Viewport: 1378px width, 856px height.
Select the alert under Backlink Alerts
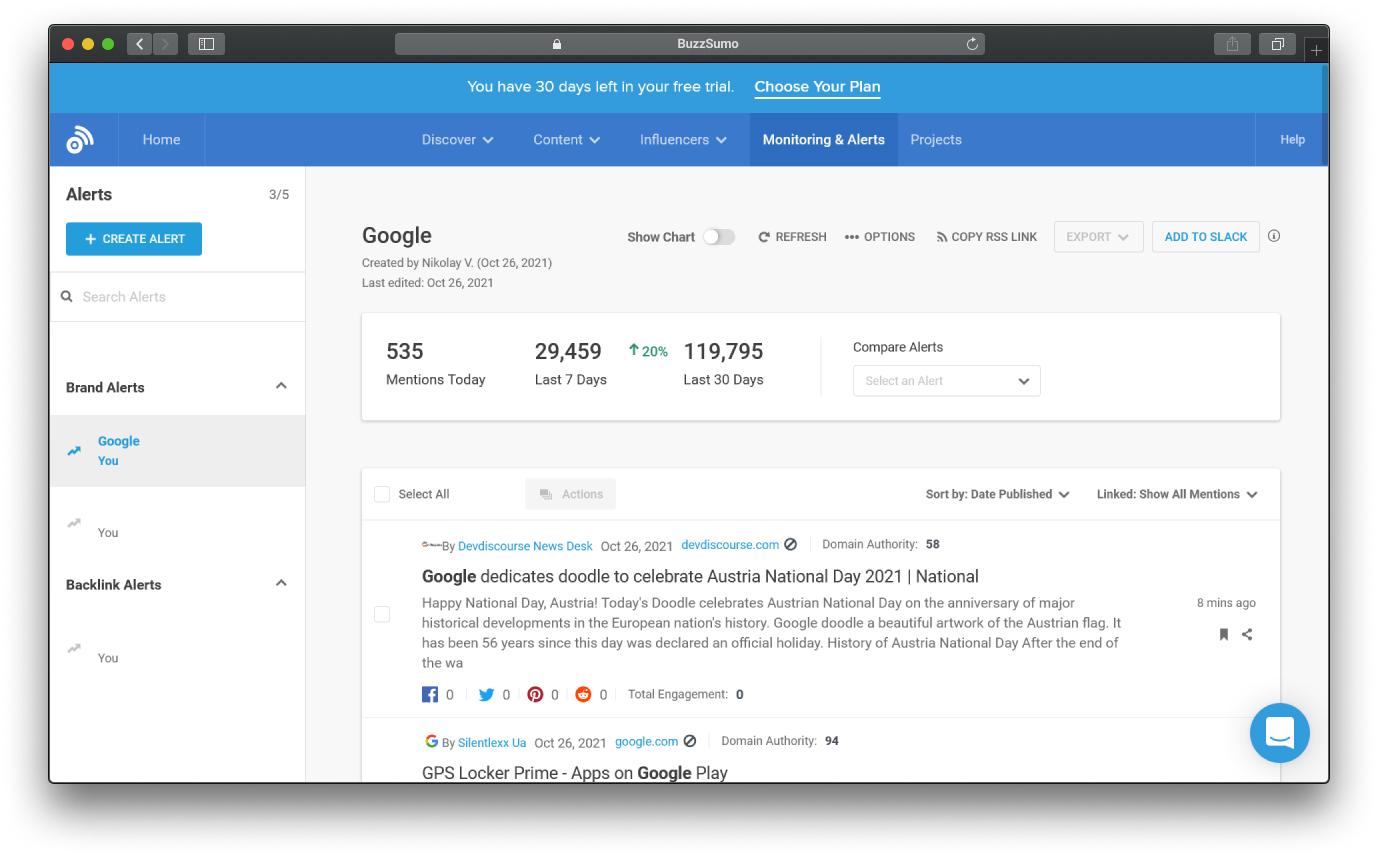pos(178,649)
